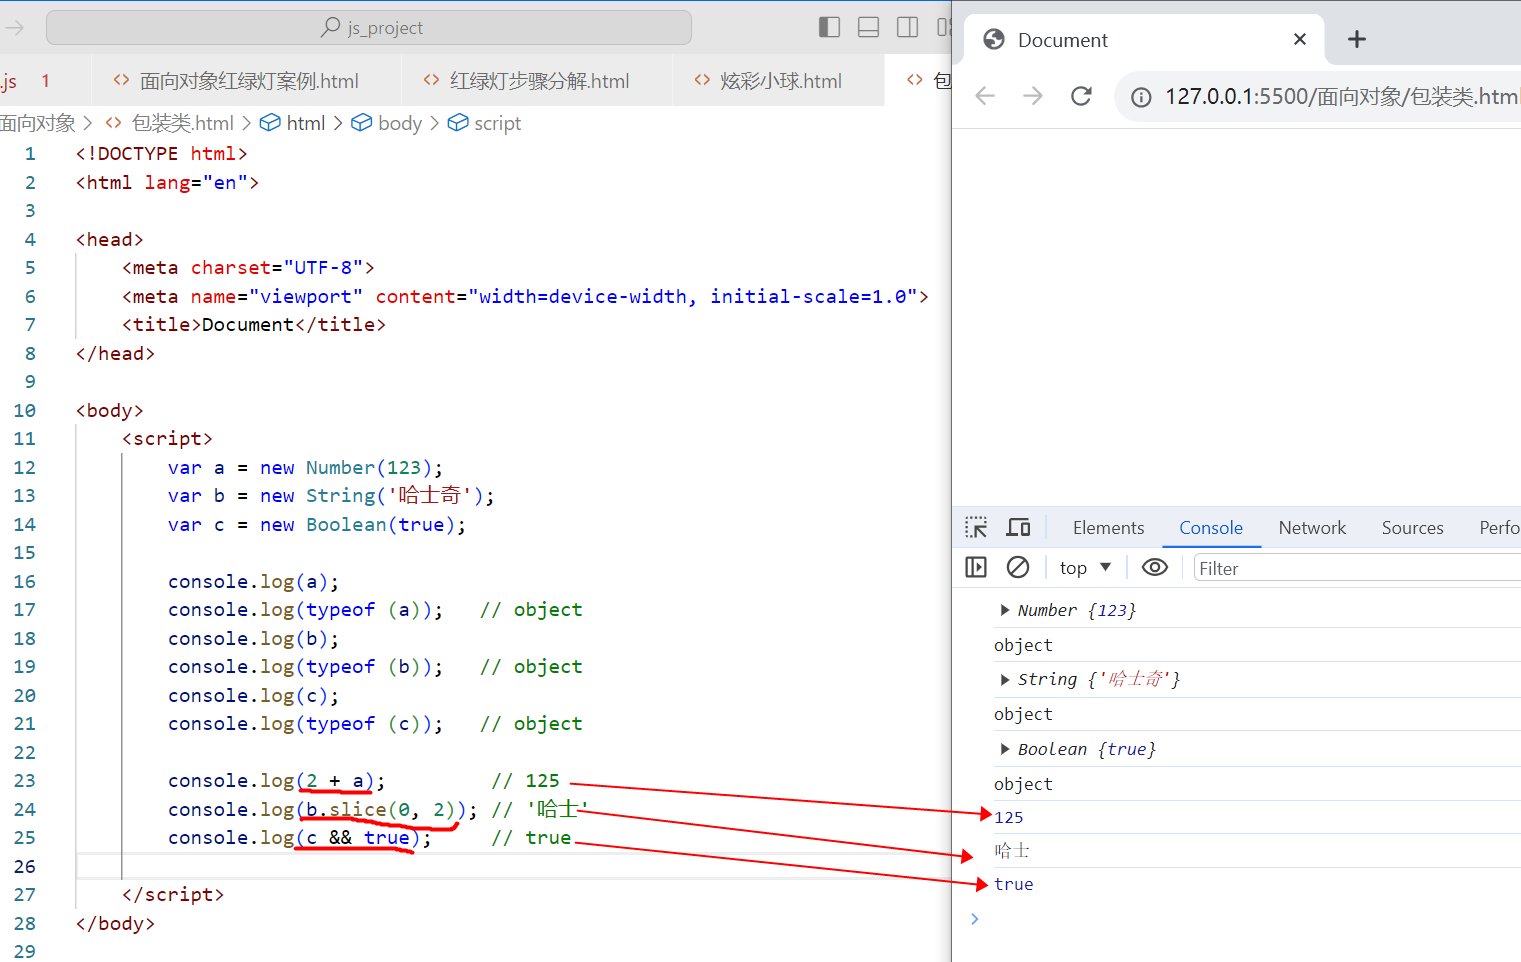Expand the Boolean {true} console object
This screenshot has height=962, width=1521.
pyautogui.click(x=1005, y=749)
